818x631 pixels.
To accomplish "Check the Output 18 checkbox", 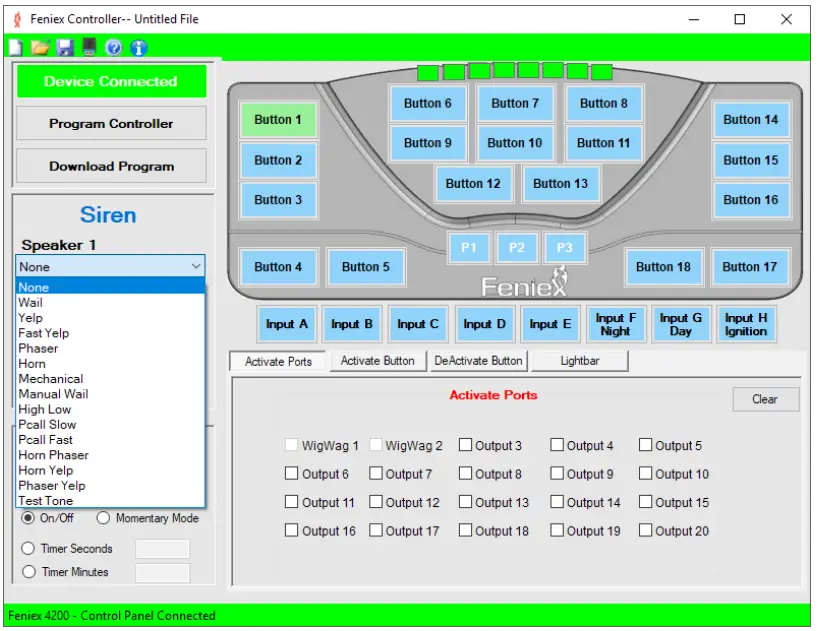I will [465, 530].
